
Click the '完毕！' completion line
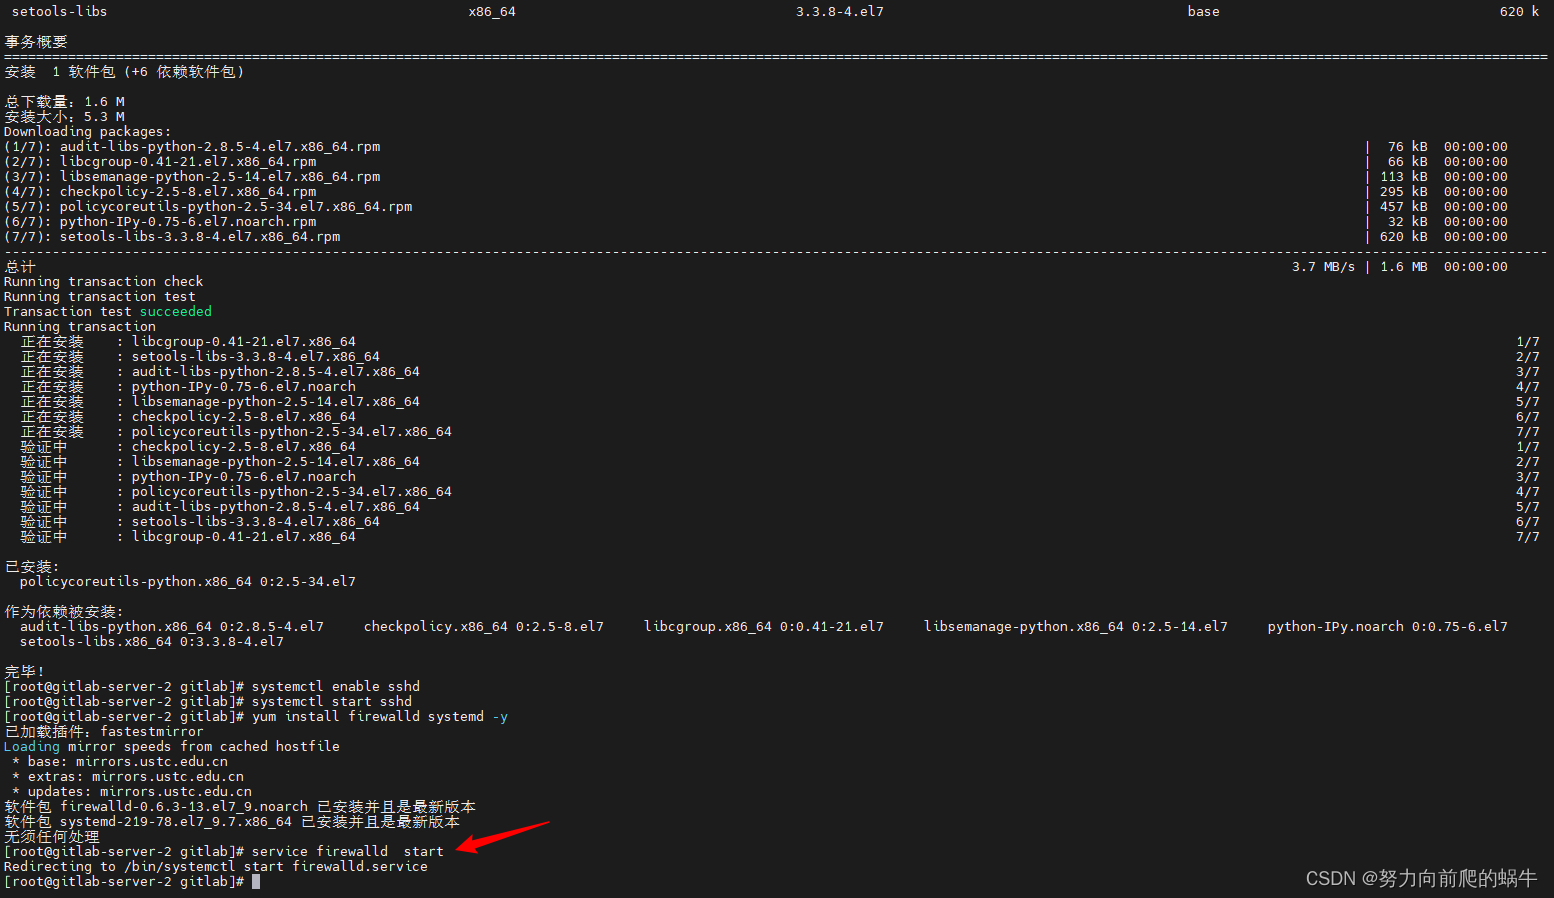(25, 672)
